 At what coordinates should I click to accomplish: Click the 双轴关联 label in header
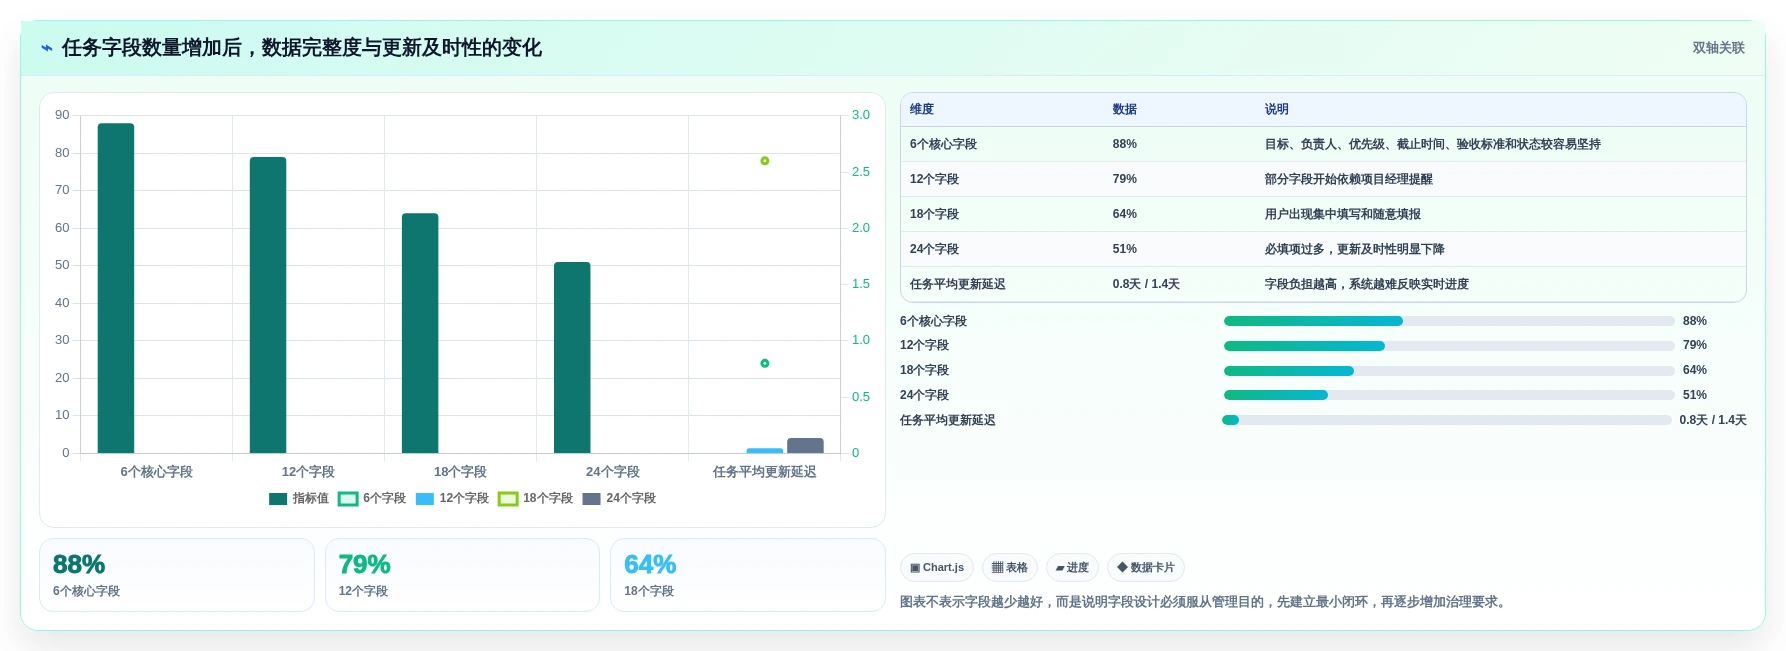1718,48
